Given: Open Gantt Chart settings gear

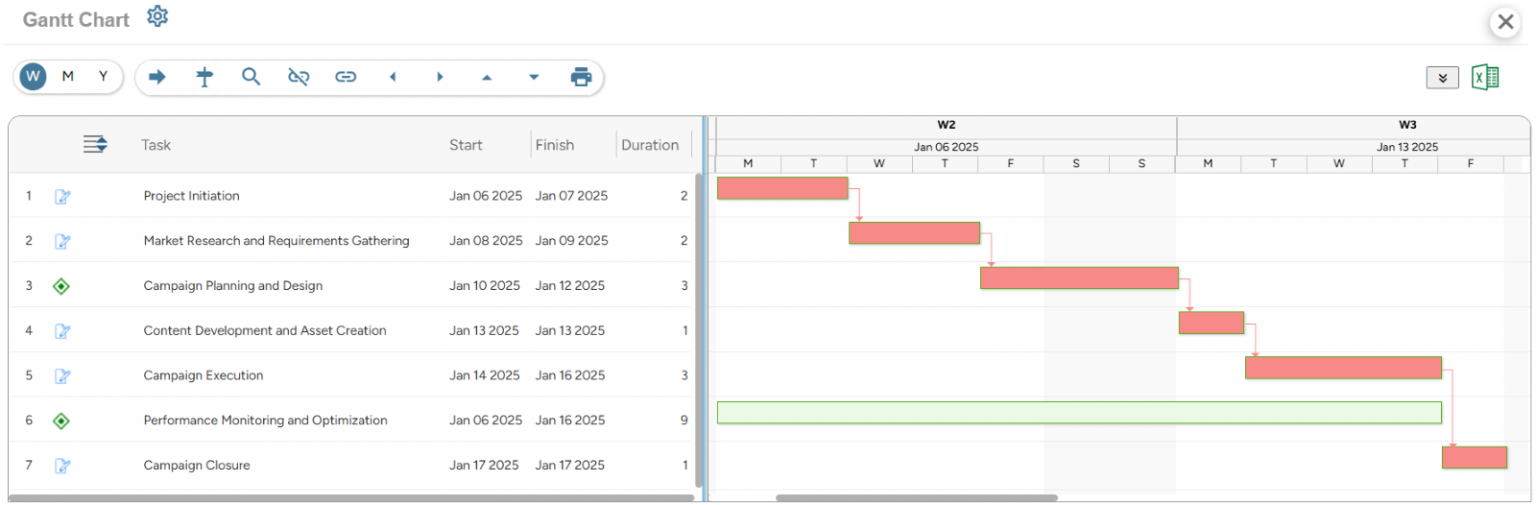Looking at the screenshot, I should click(x=158, y=17).
